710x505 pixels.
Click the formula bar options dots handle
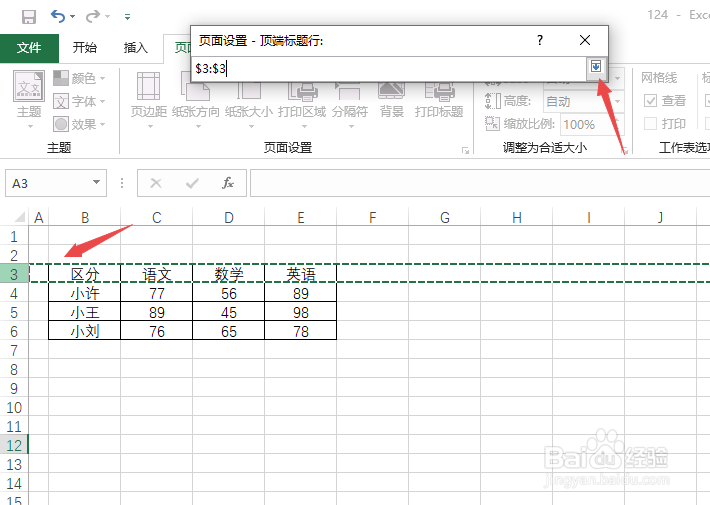(122, 183)
